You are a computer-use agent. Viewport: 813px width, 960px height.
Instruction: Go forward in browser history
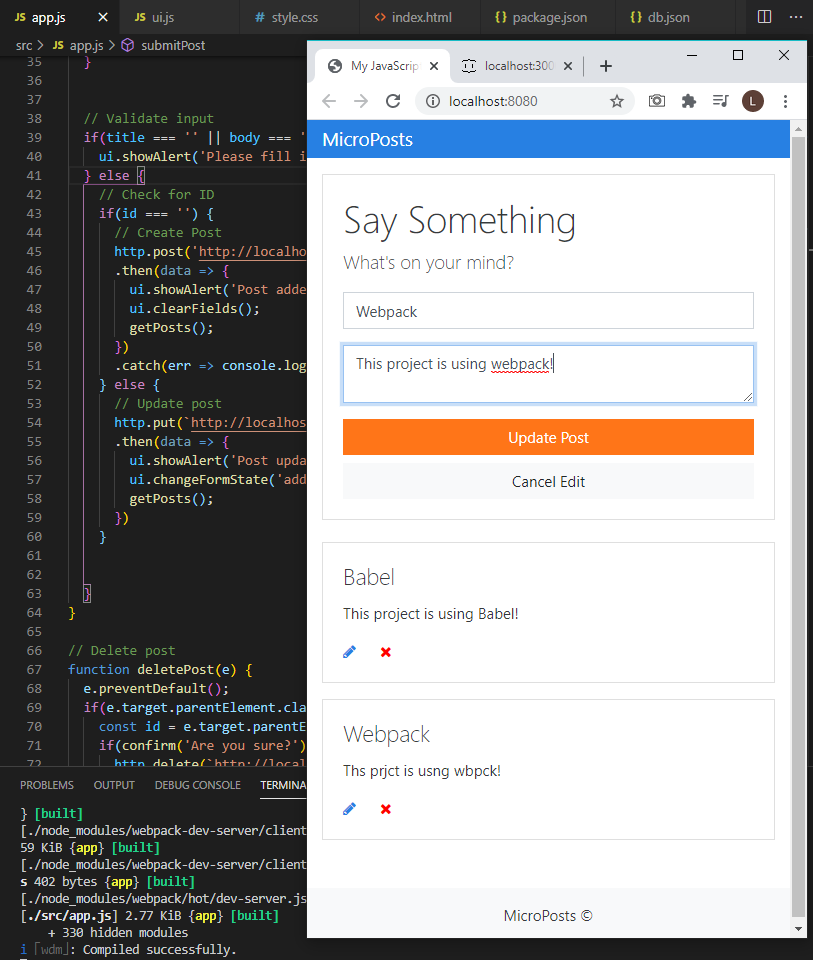[x=361, y=101]
